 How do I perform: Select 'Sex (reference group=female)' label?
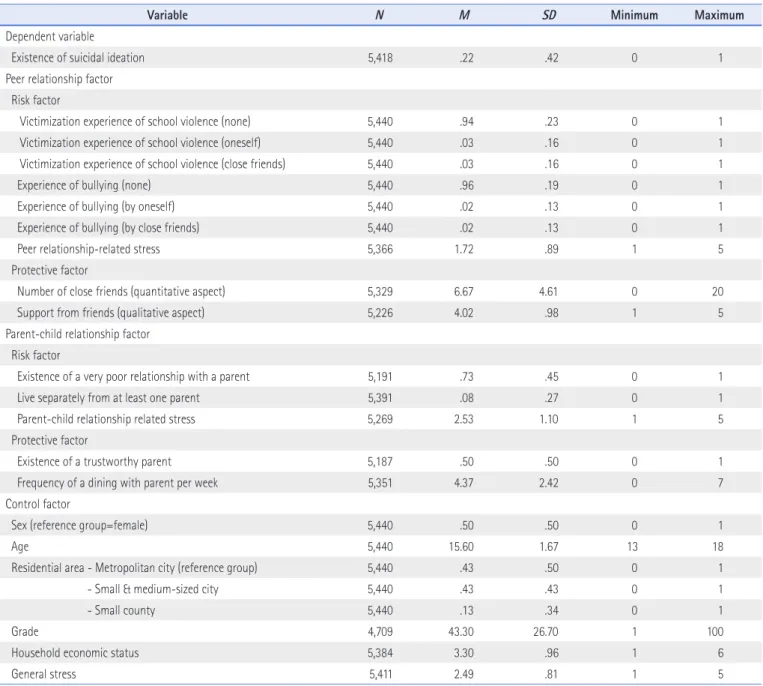[x=79, y=525]
